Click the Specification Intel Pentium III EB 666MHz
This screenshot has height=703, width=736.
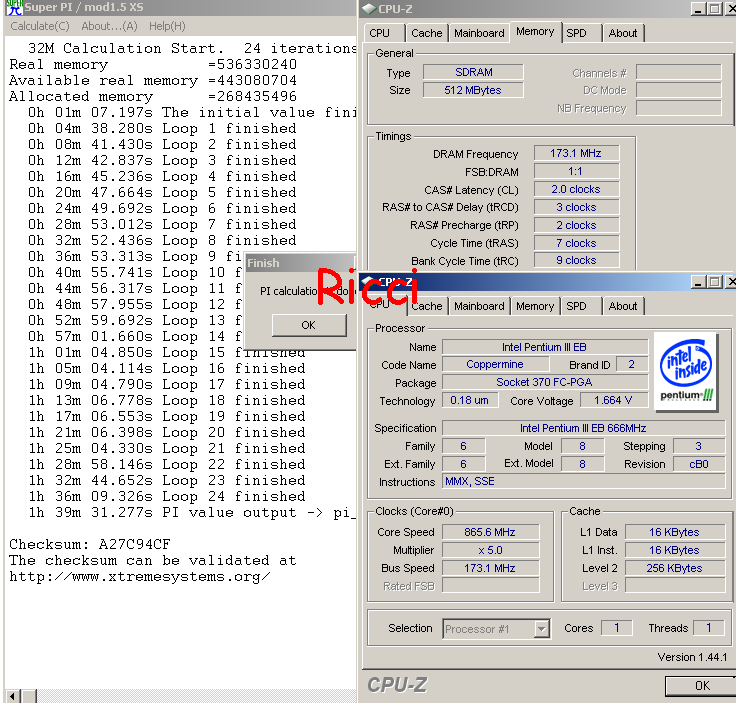583,428
